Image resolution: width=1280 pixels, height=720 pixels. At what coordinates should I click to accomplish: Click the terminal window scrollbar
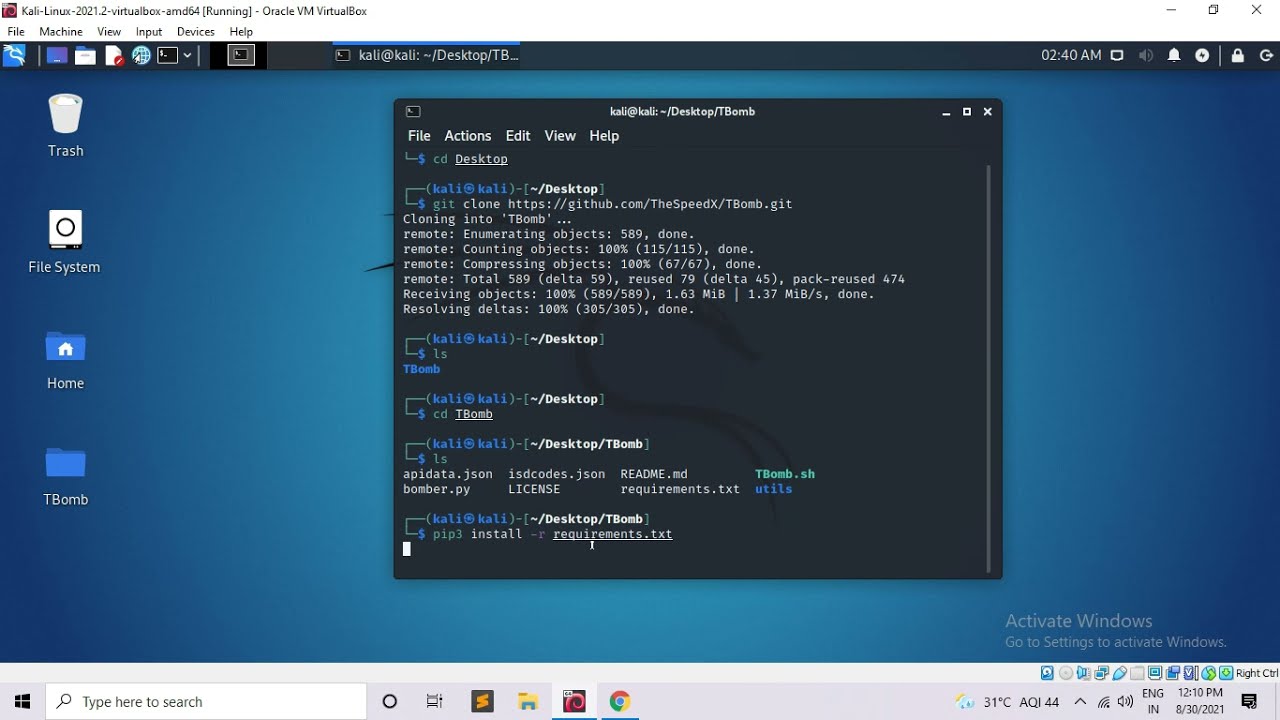[x=988, y=368]
